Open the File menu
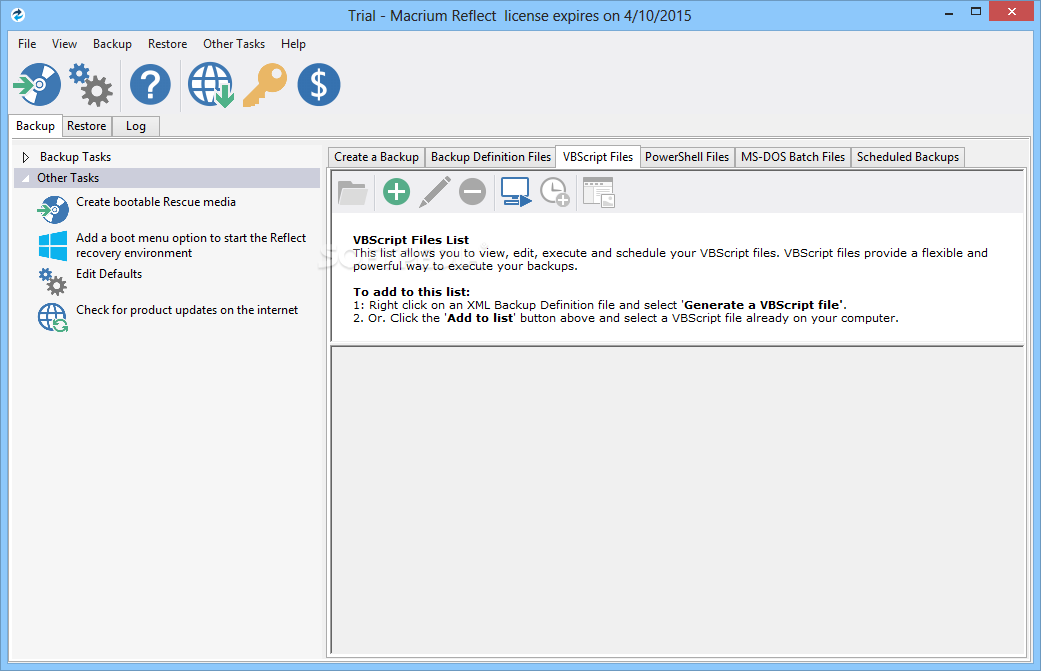 tap(27, 44)
